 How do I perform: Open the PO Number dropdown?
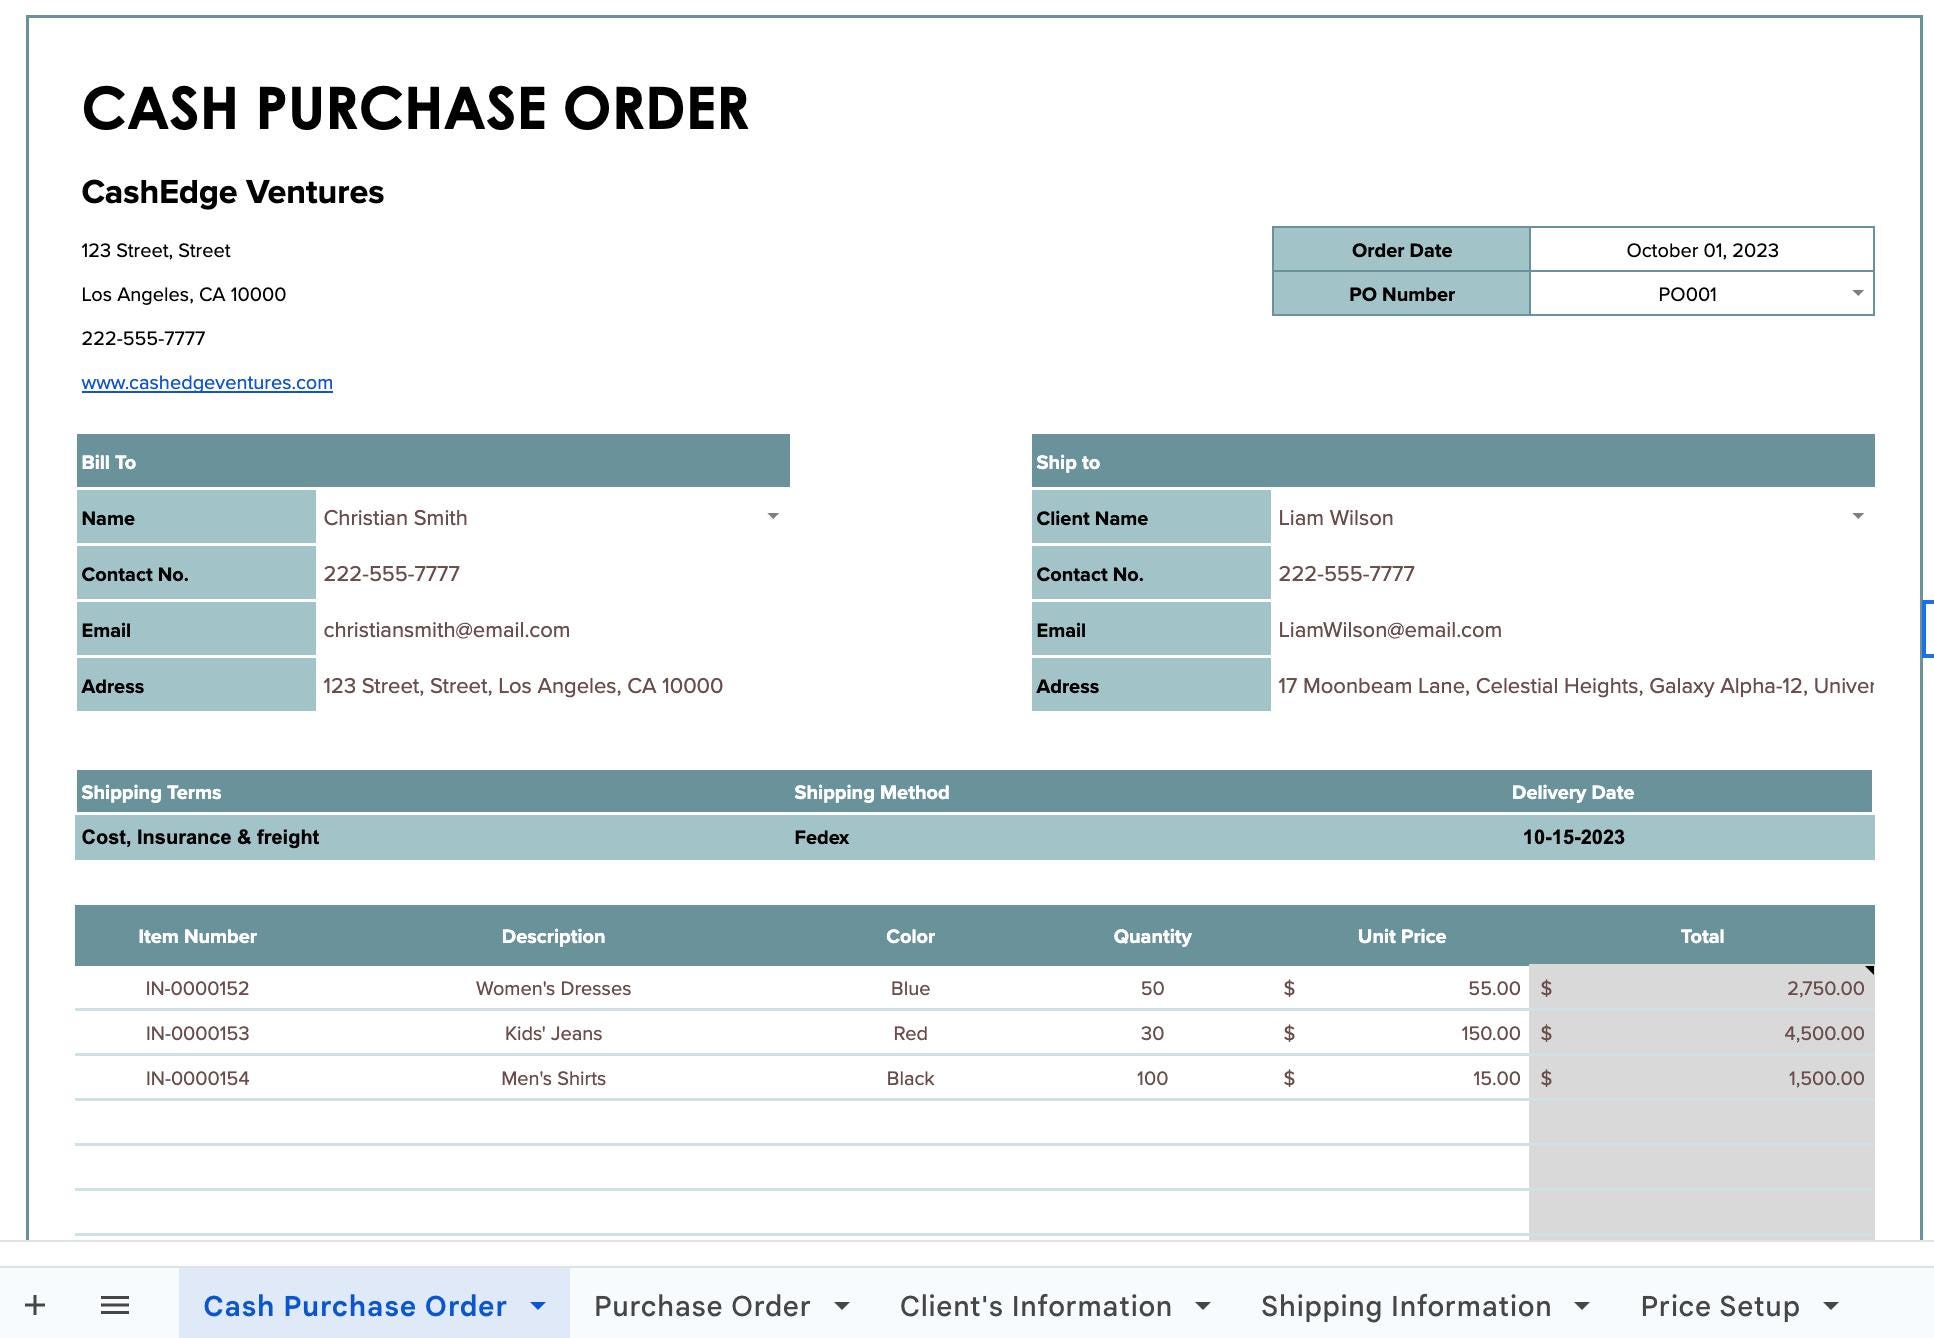1857,294
